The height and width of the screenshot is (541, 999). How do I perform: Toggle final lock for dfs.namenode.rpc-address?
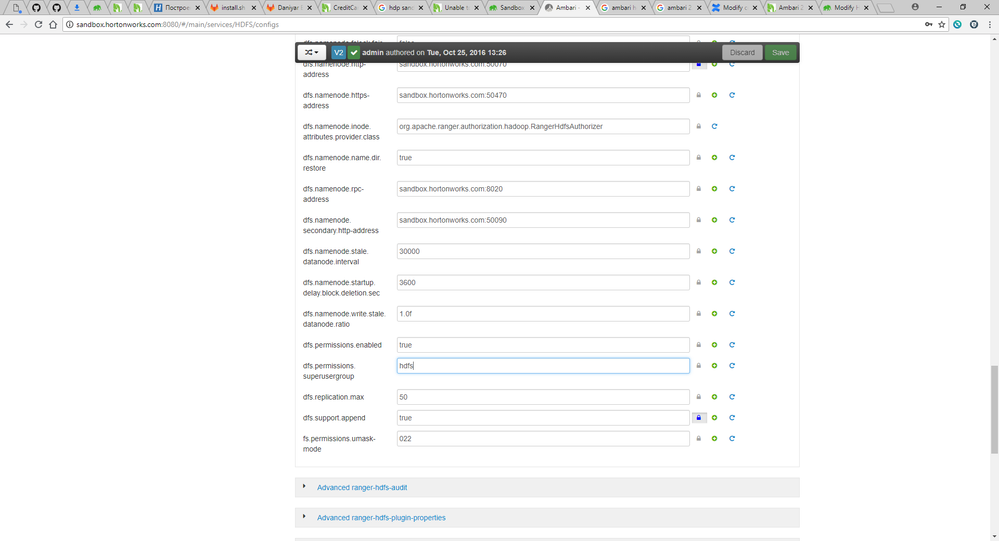pyautogui.click(x=698, y=189)
